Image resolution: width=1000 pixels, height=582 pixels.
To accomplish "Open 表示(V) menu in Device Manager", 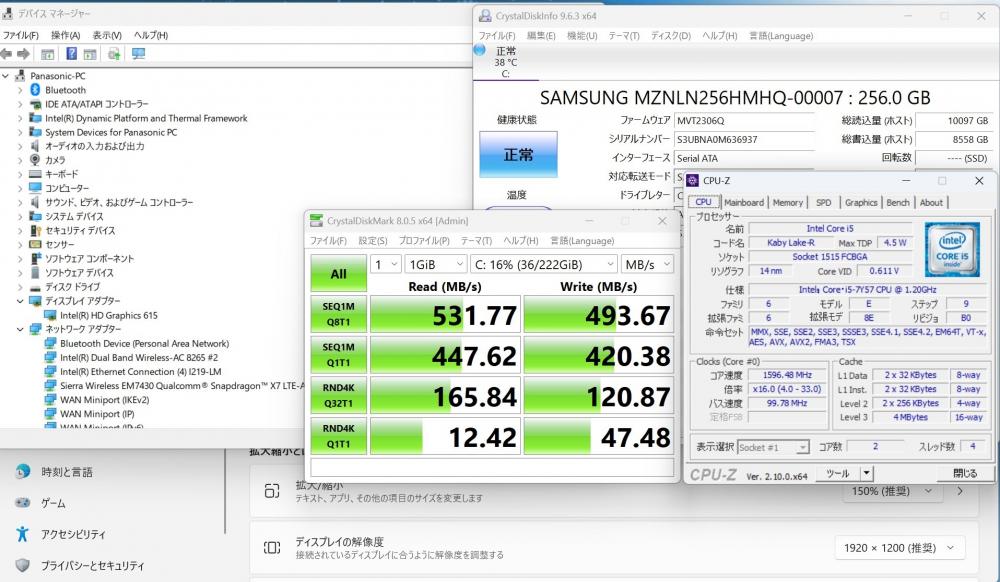I will pyautogui.click(x=107, y=35).
